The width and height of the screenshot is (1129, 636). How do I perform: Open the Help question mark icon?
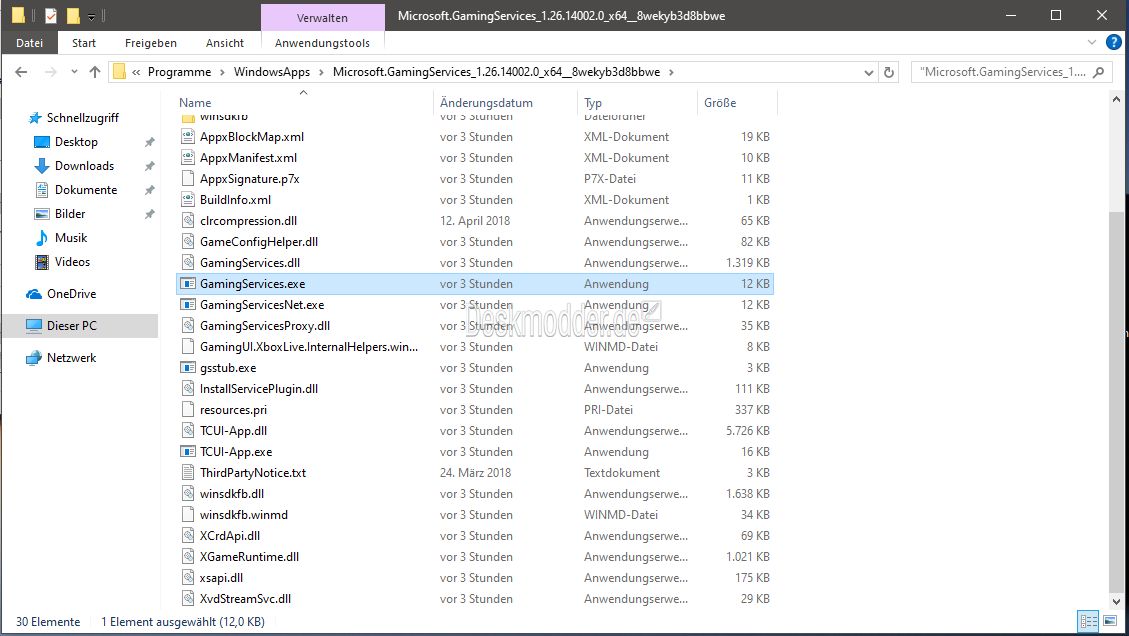click(x=1113, y=42)
